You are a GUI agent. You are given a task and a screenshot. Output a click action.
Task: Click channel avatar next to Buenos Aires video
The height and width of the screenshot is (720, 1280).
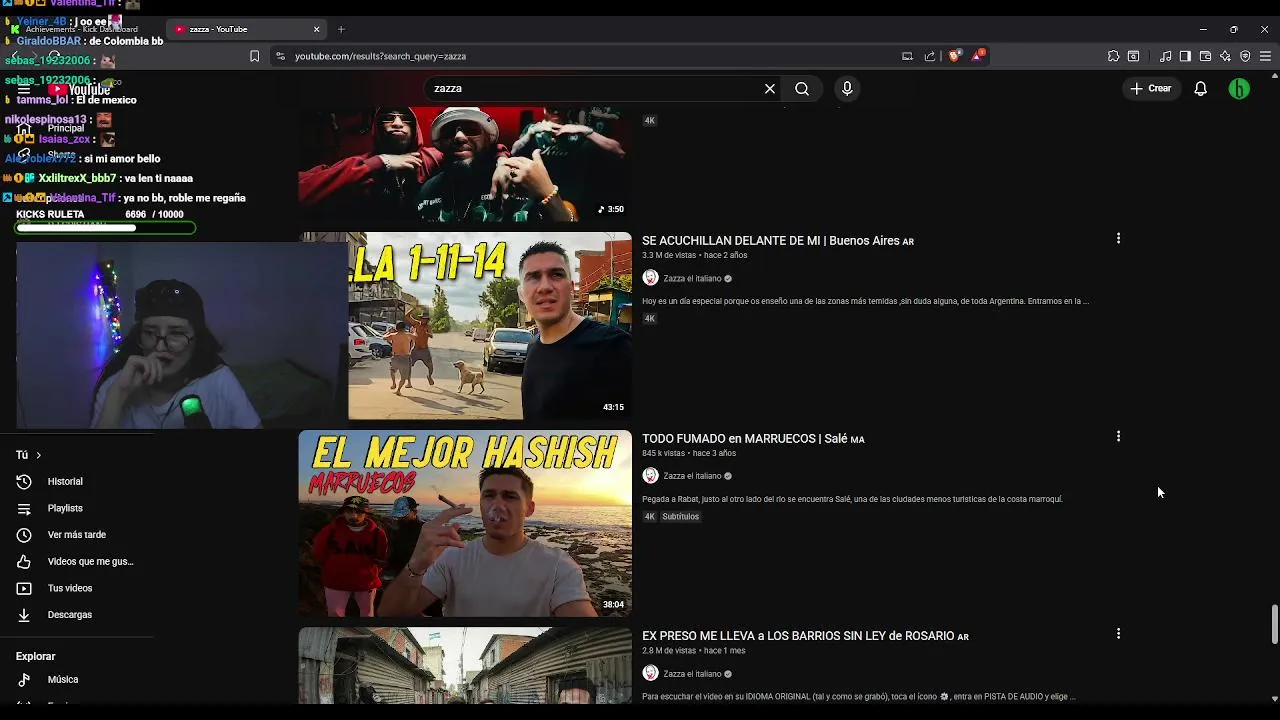[x=650, y=278]
